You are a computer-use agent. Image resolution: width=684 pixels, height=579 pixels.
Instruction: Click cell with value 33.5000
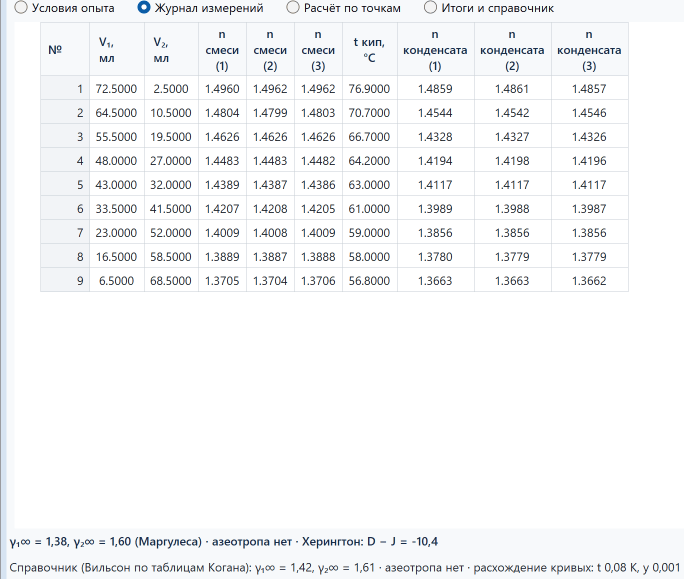coord(117,209)
